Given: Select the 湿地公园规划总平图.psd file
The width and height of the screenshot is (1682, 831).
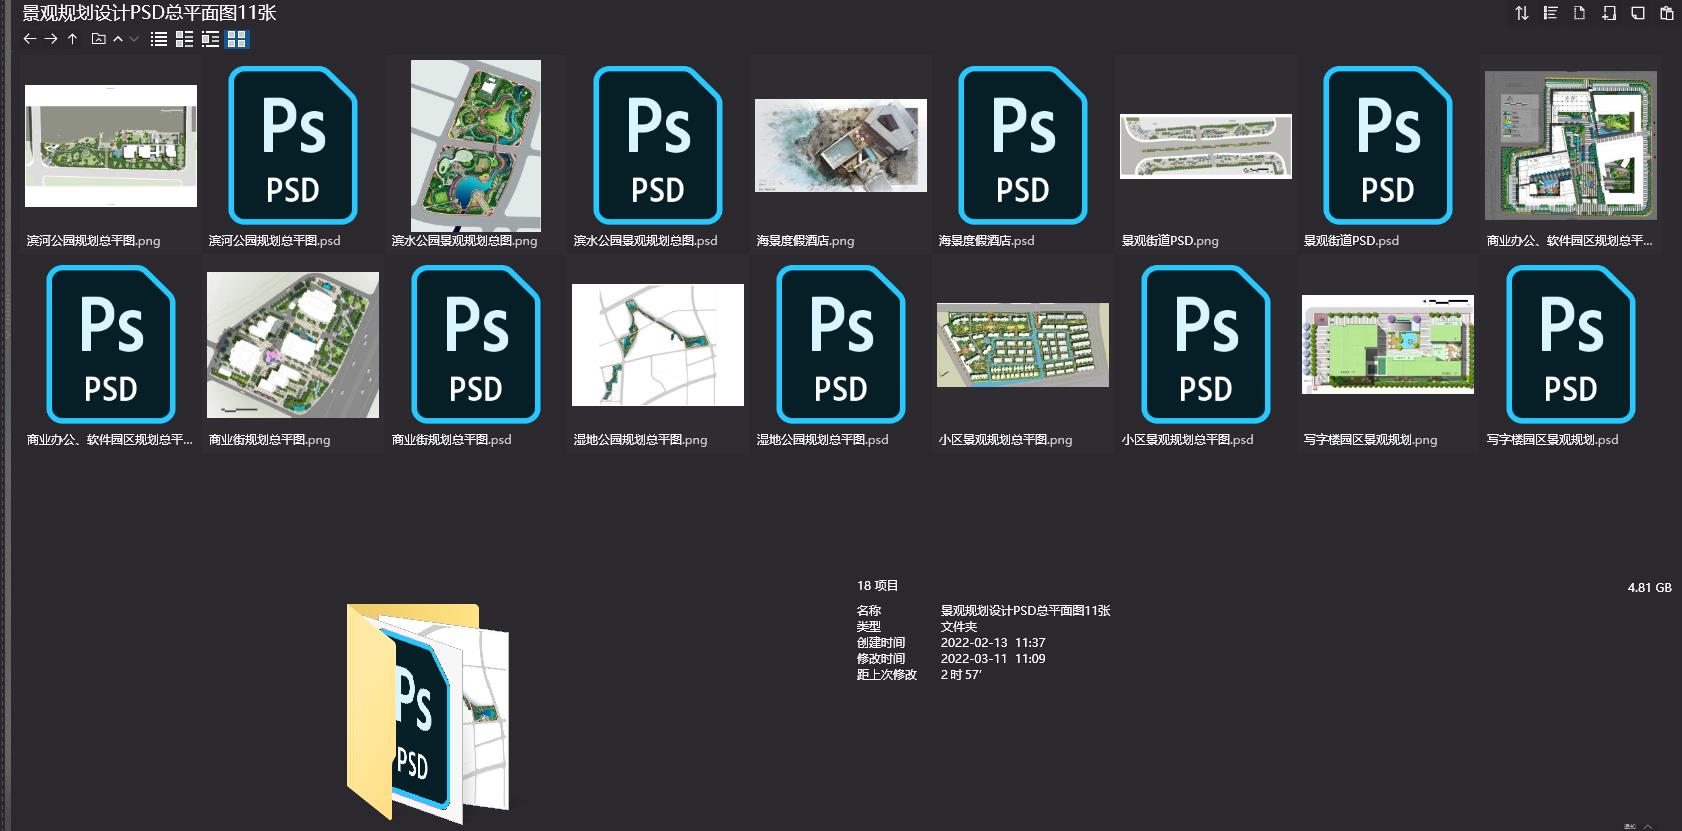Looking at the screenshot, I should 840,345.
